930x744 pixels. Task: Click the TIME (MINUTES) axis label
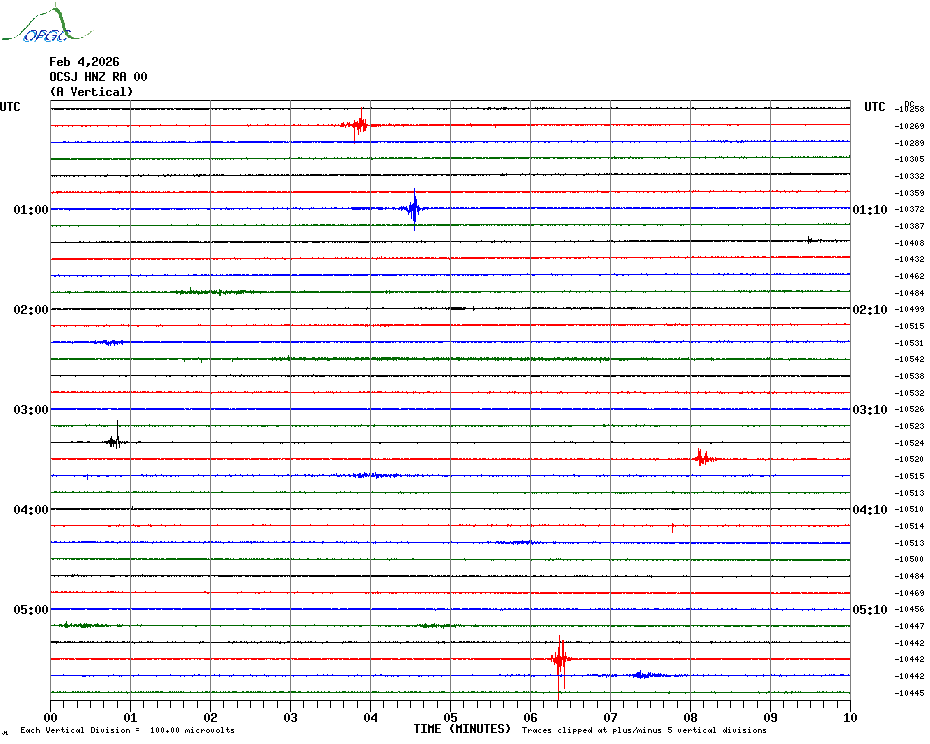[x=462, y=729]
